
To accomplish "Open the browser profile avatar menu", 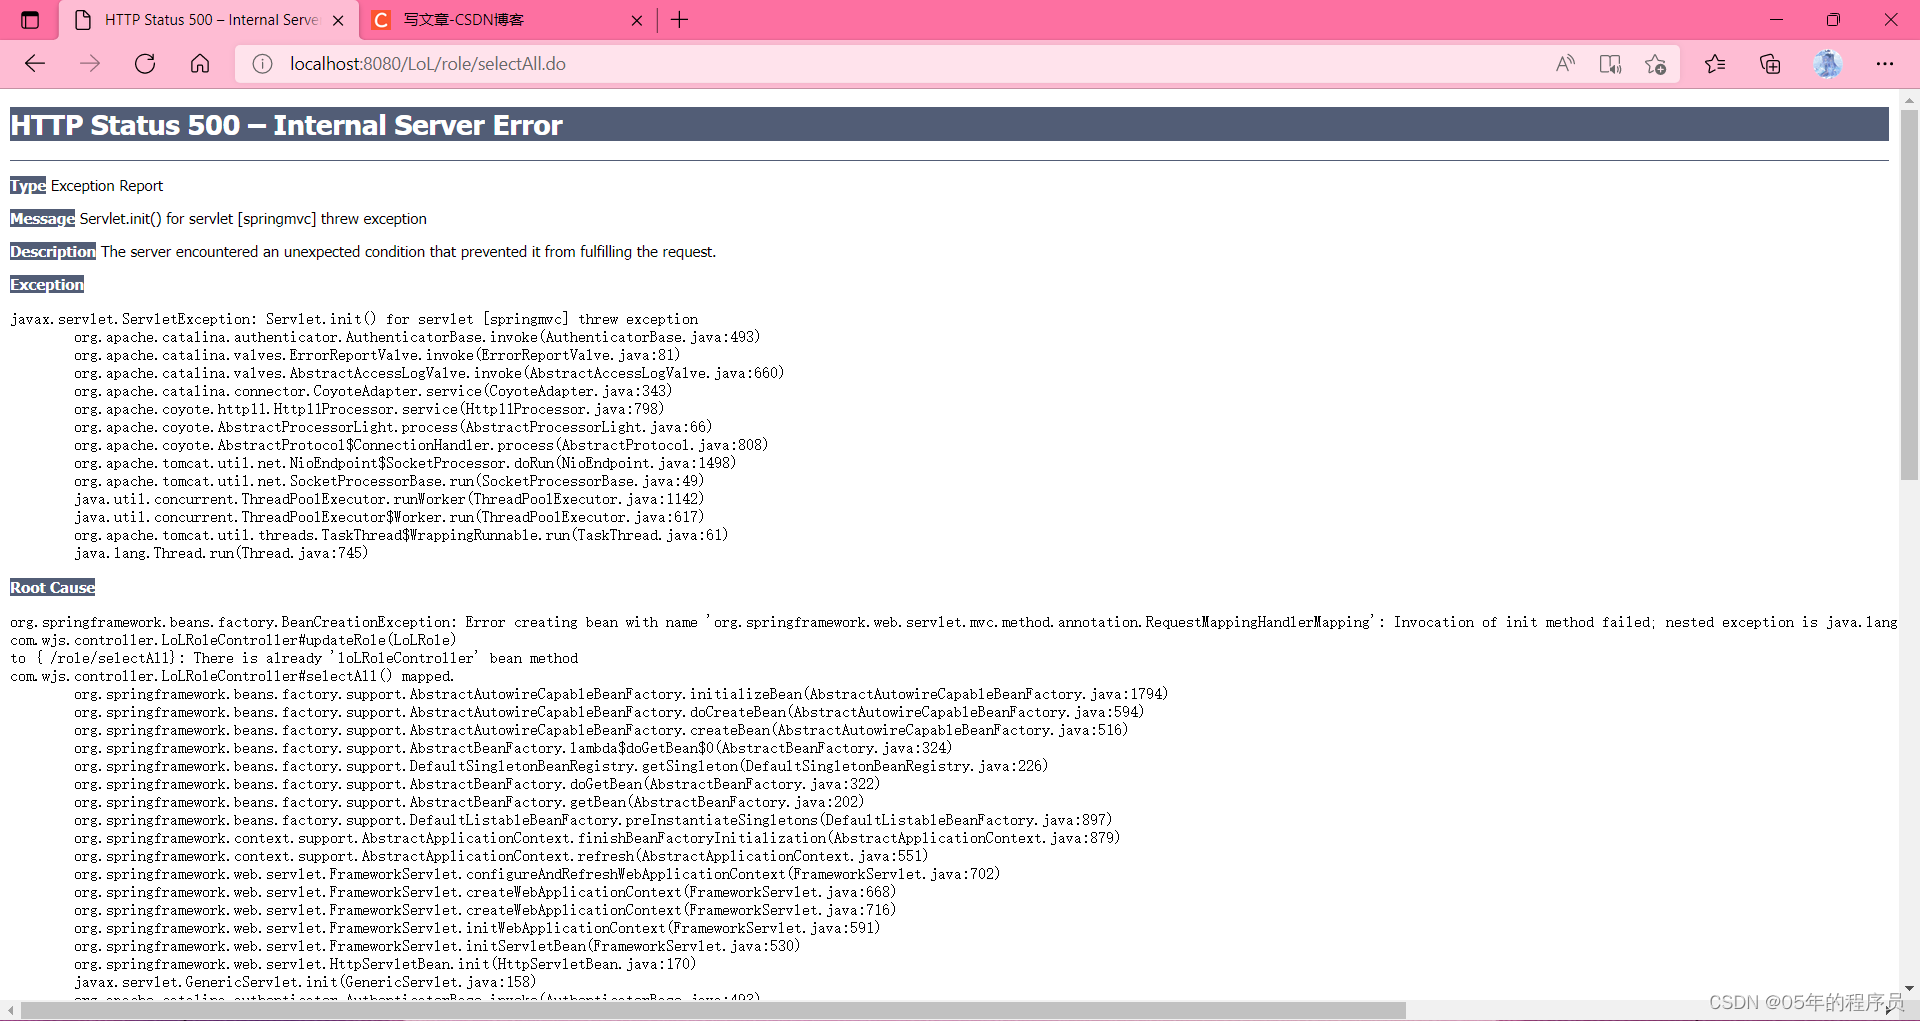I will (1828, 63).
